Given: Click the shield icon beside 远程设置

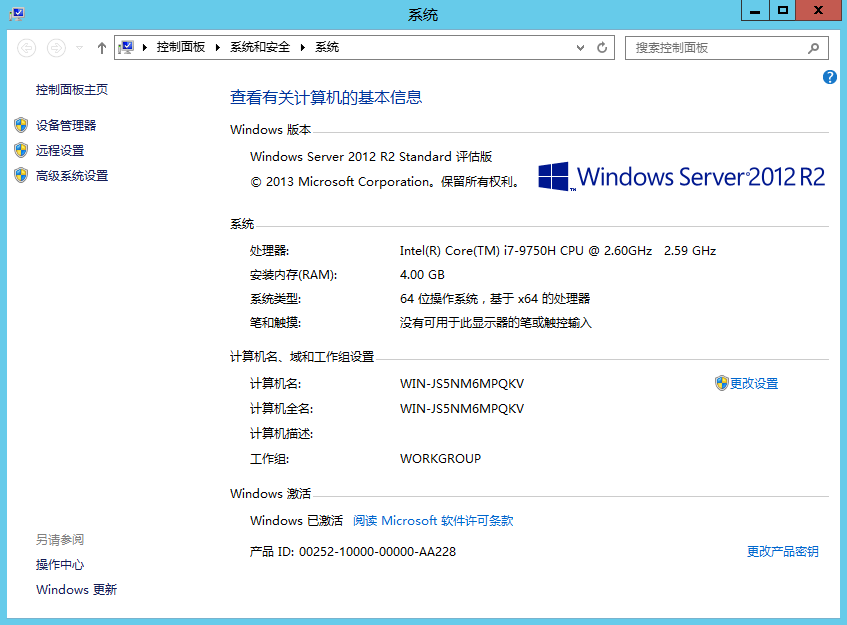Looking at the screenshot, I should pos(21,150).
